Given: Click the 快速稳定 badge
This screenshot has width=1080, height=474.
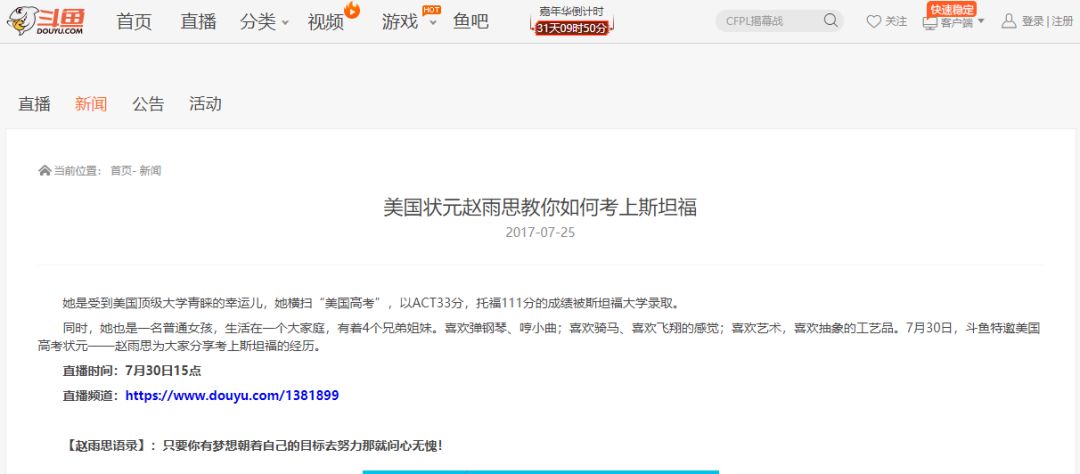Looking at the screenshot, I should click(x=952, y=10).
